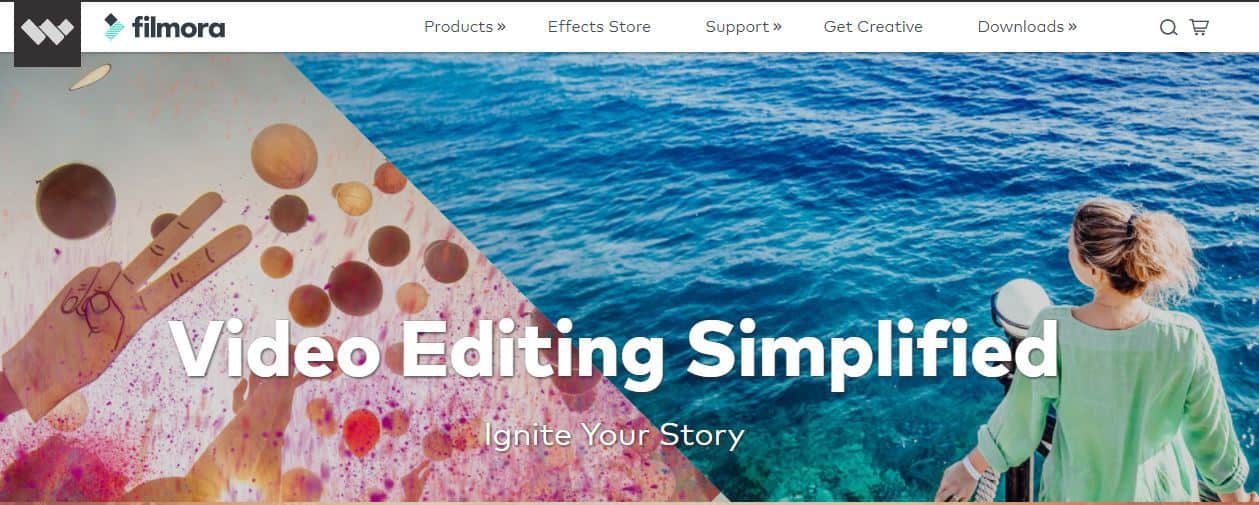Screen dimensions: 1259x505
Task: Open the Products menu
Action: pos(458,27)
